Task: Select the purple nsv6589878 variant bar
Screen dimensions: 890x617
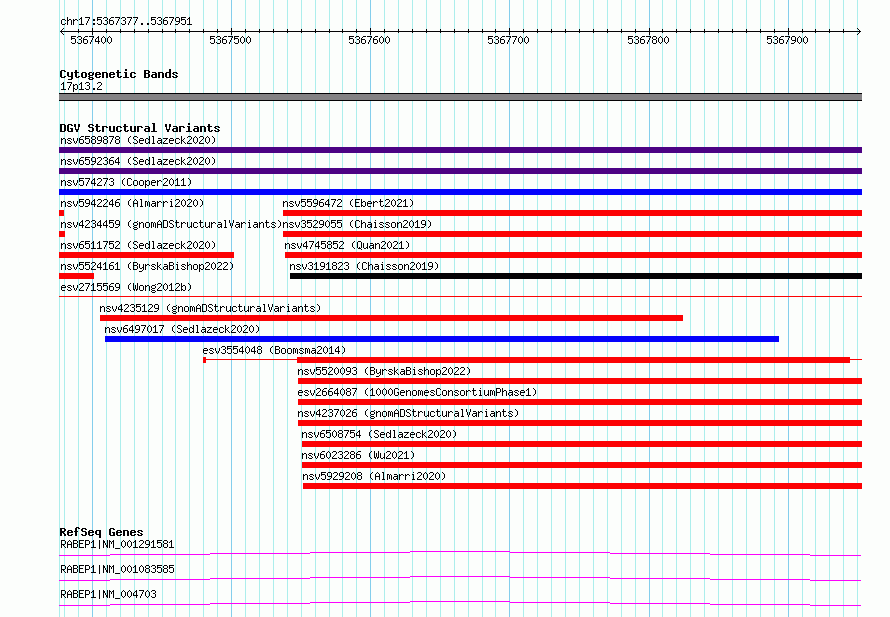Action: click(x=460, y=150)
